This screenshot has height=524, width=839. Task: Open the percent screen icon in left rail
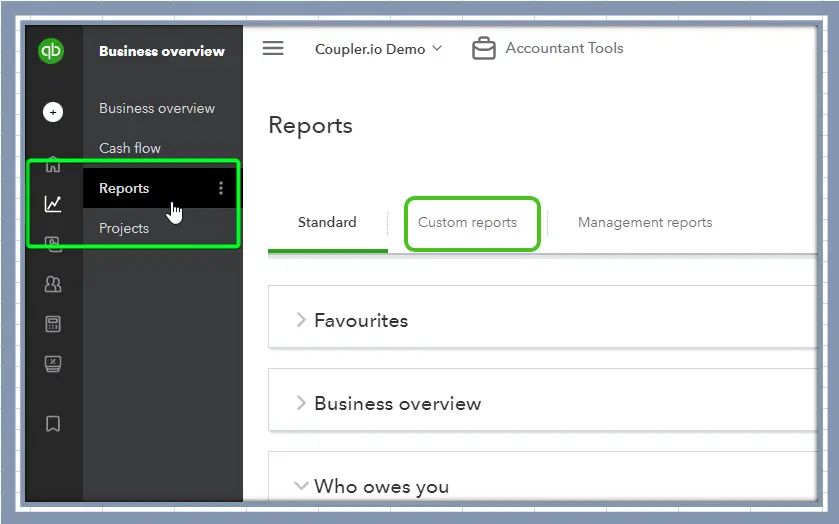tap(53, 364)
